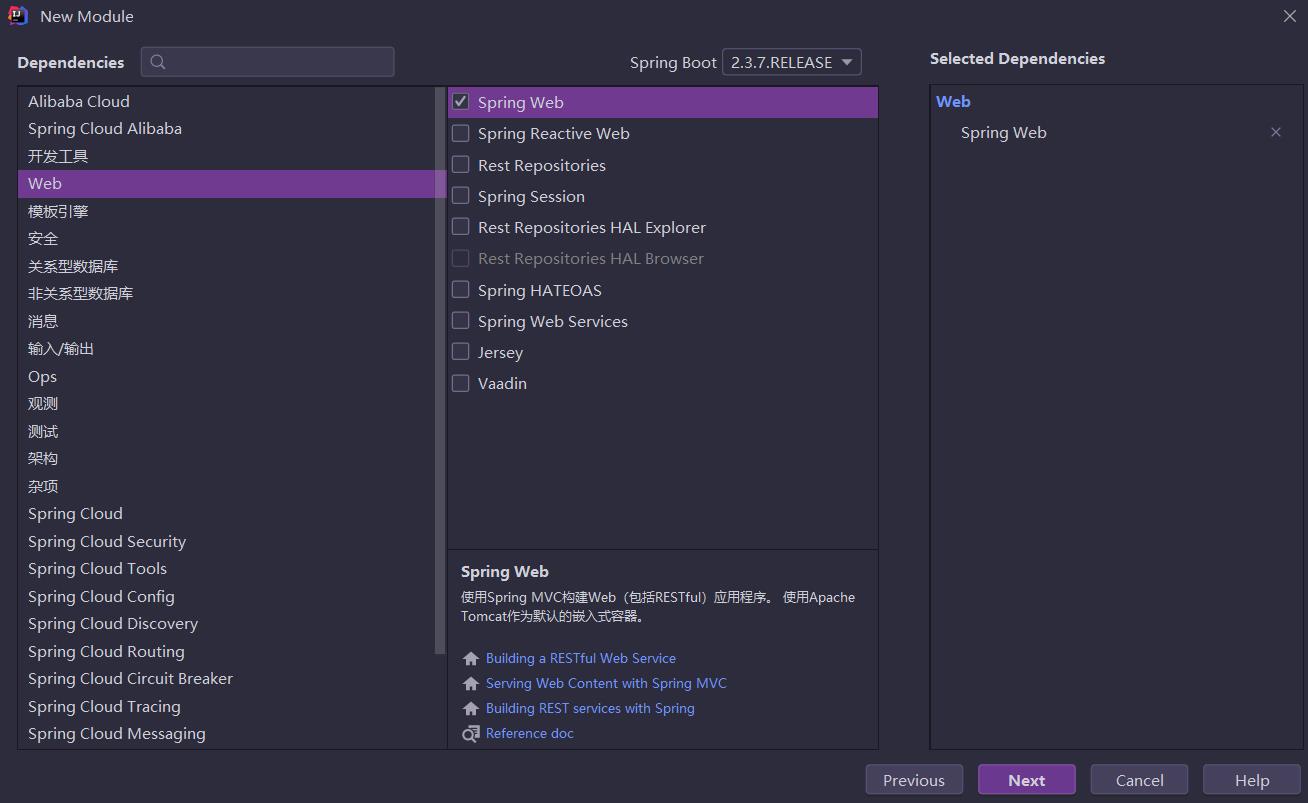Select Spring Cloud Alibaba category
The height and width of the screenshot is (803, 1308).
[226, 129]
